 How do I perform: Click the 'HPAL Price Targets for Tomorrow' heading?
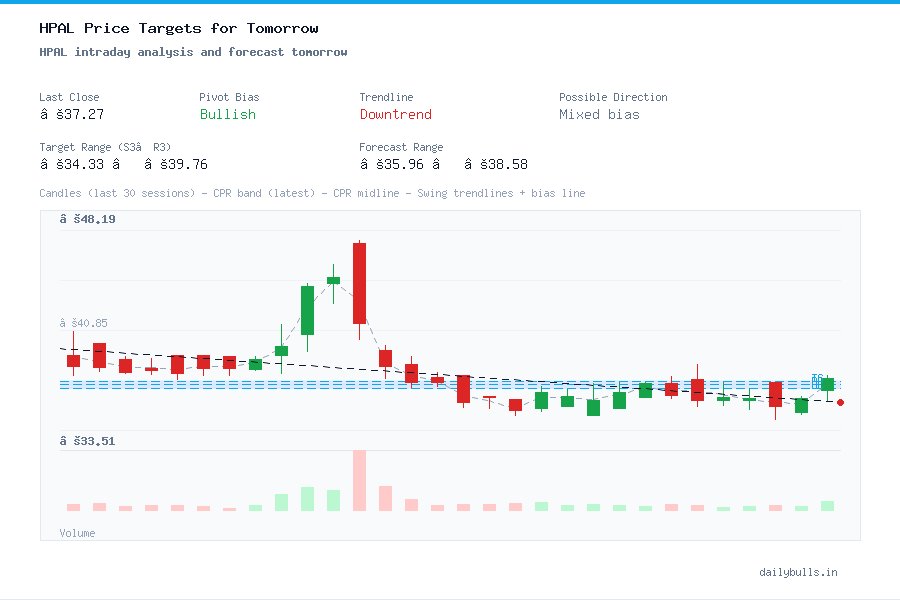click(x=179, y=28)
